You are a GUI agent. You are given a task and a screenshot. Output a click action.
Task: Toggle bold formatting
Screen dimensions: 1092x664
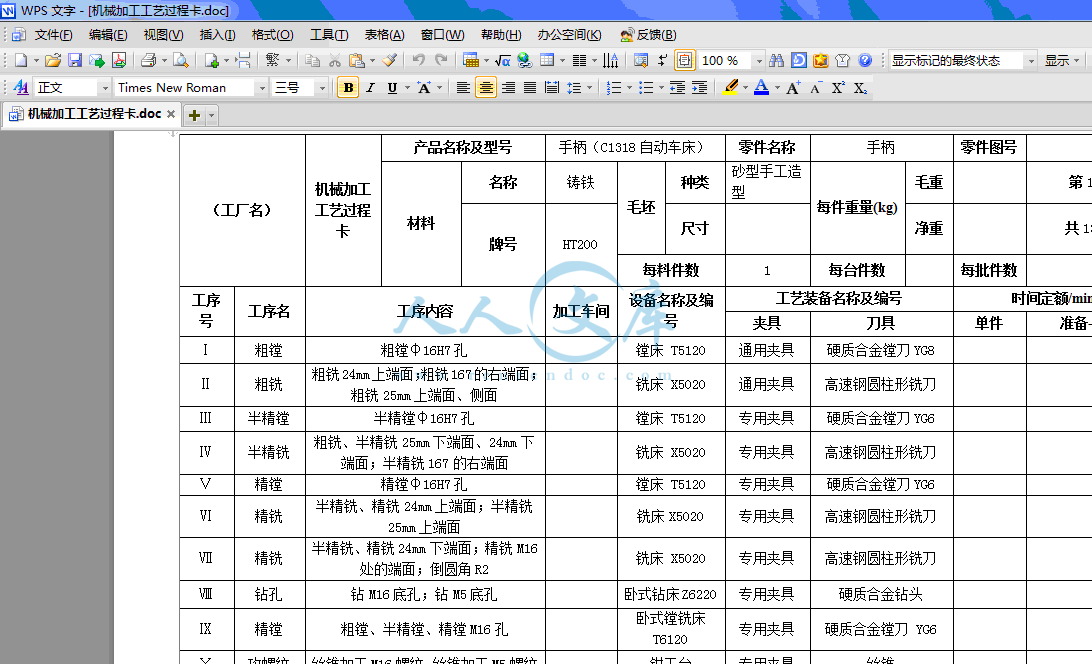point(348,88)
